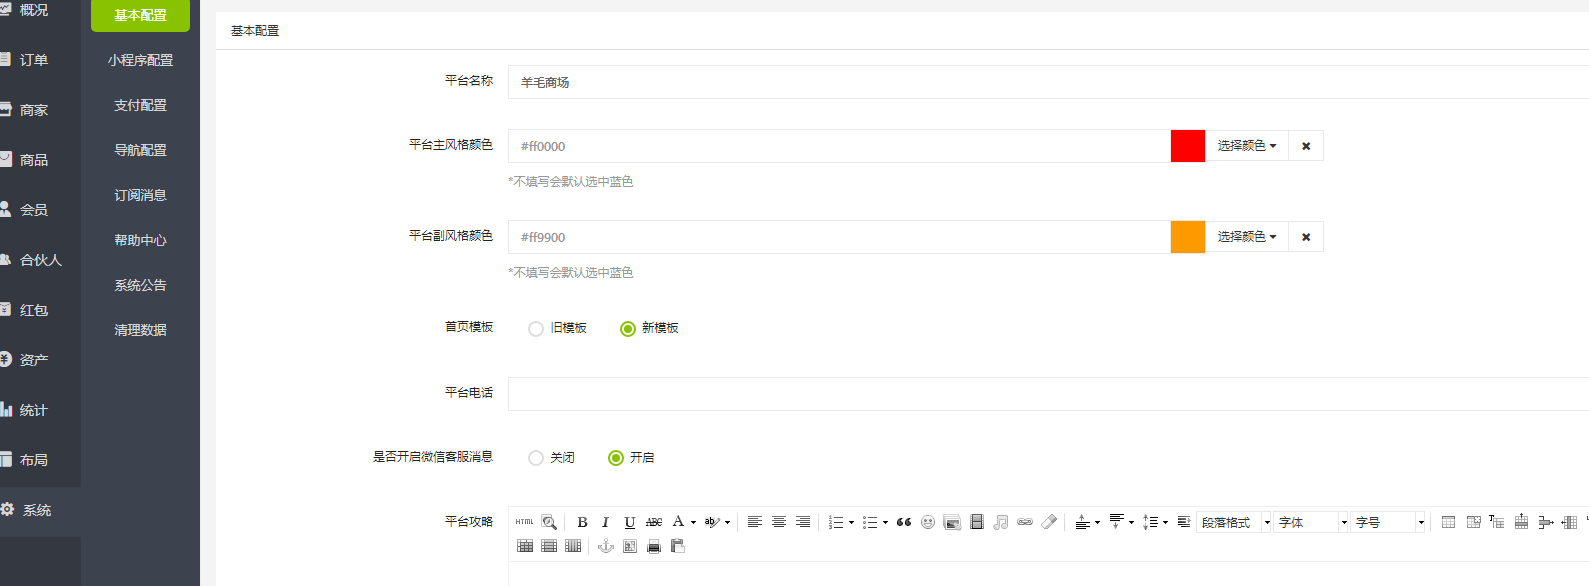
Task: Switch editor to HTML source mode
Action: pos(524,522)
